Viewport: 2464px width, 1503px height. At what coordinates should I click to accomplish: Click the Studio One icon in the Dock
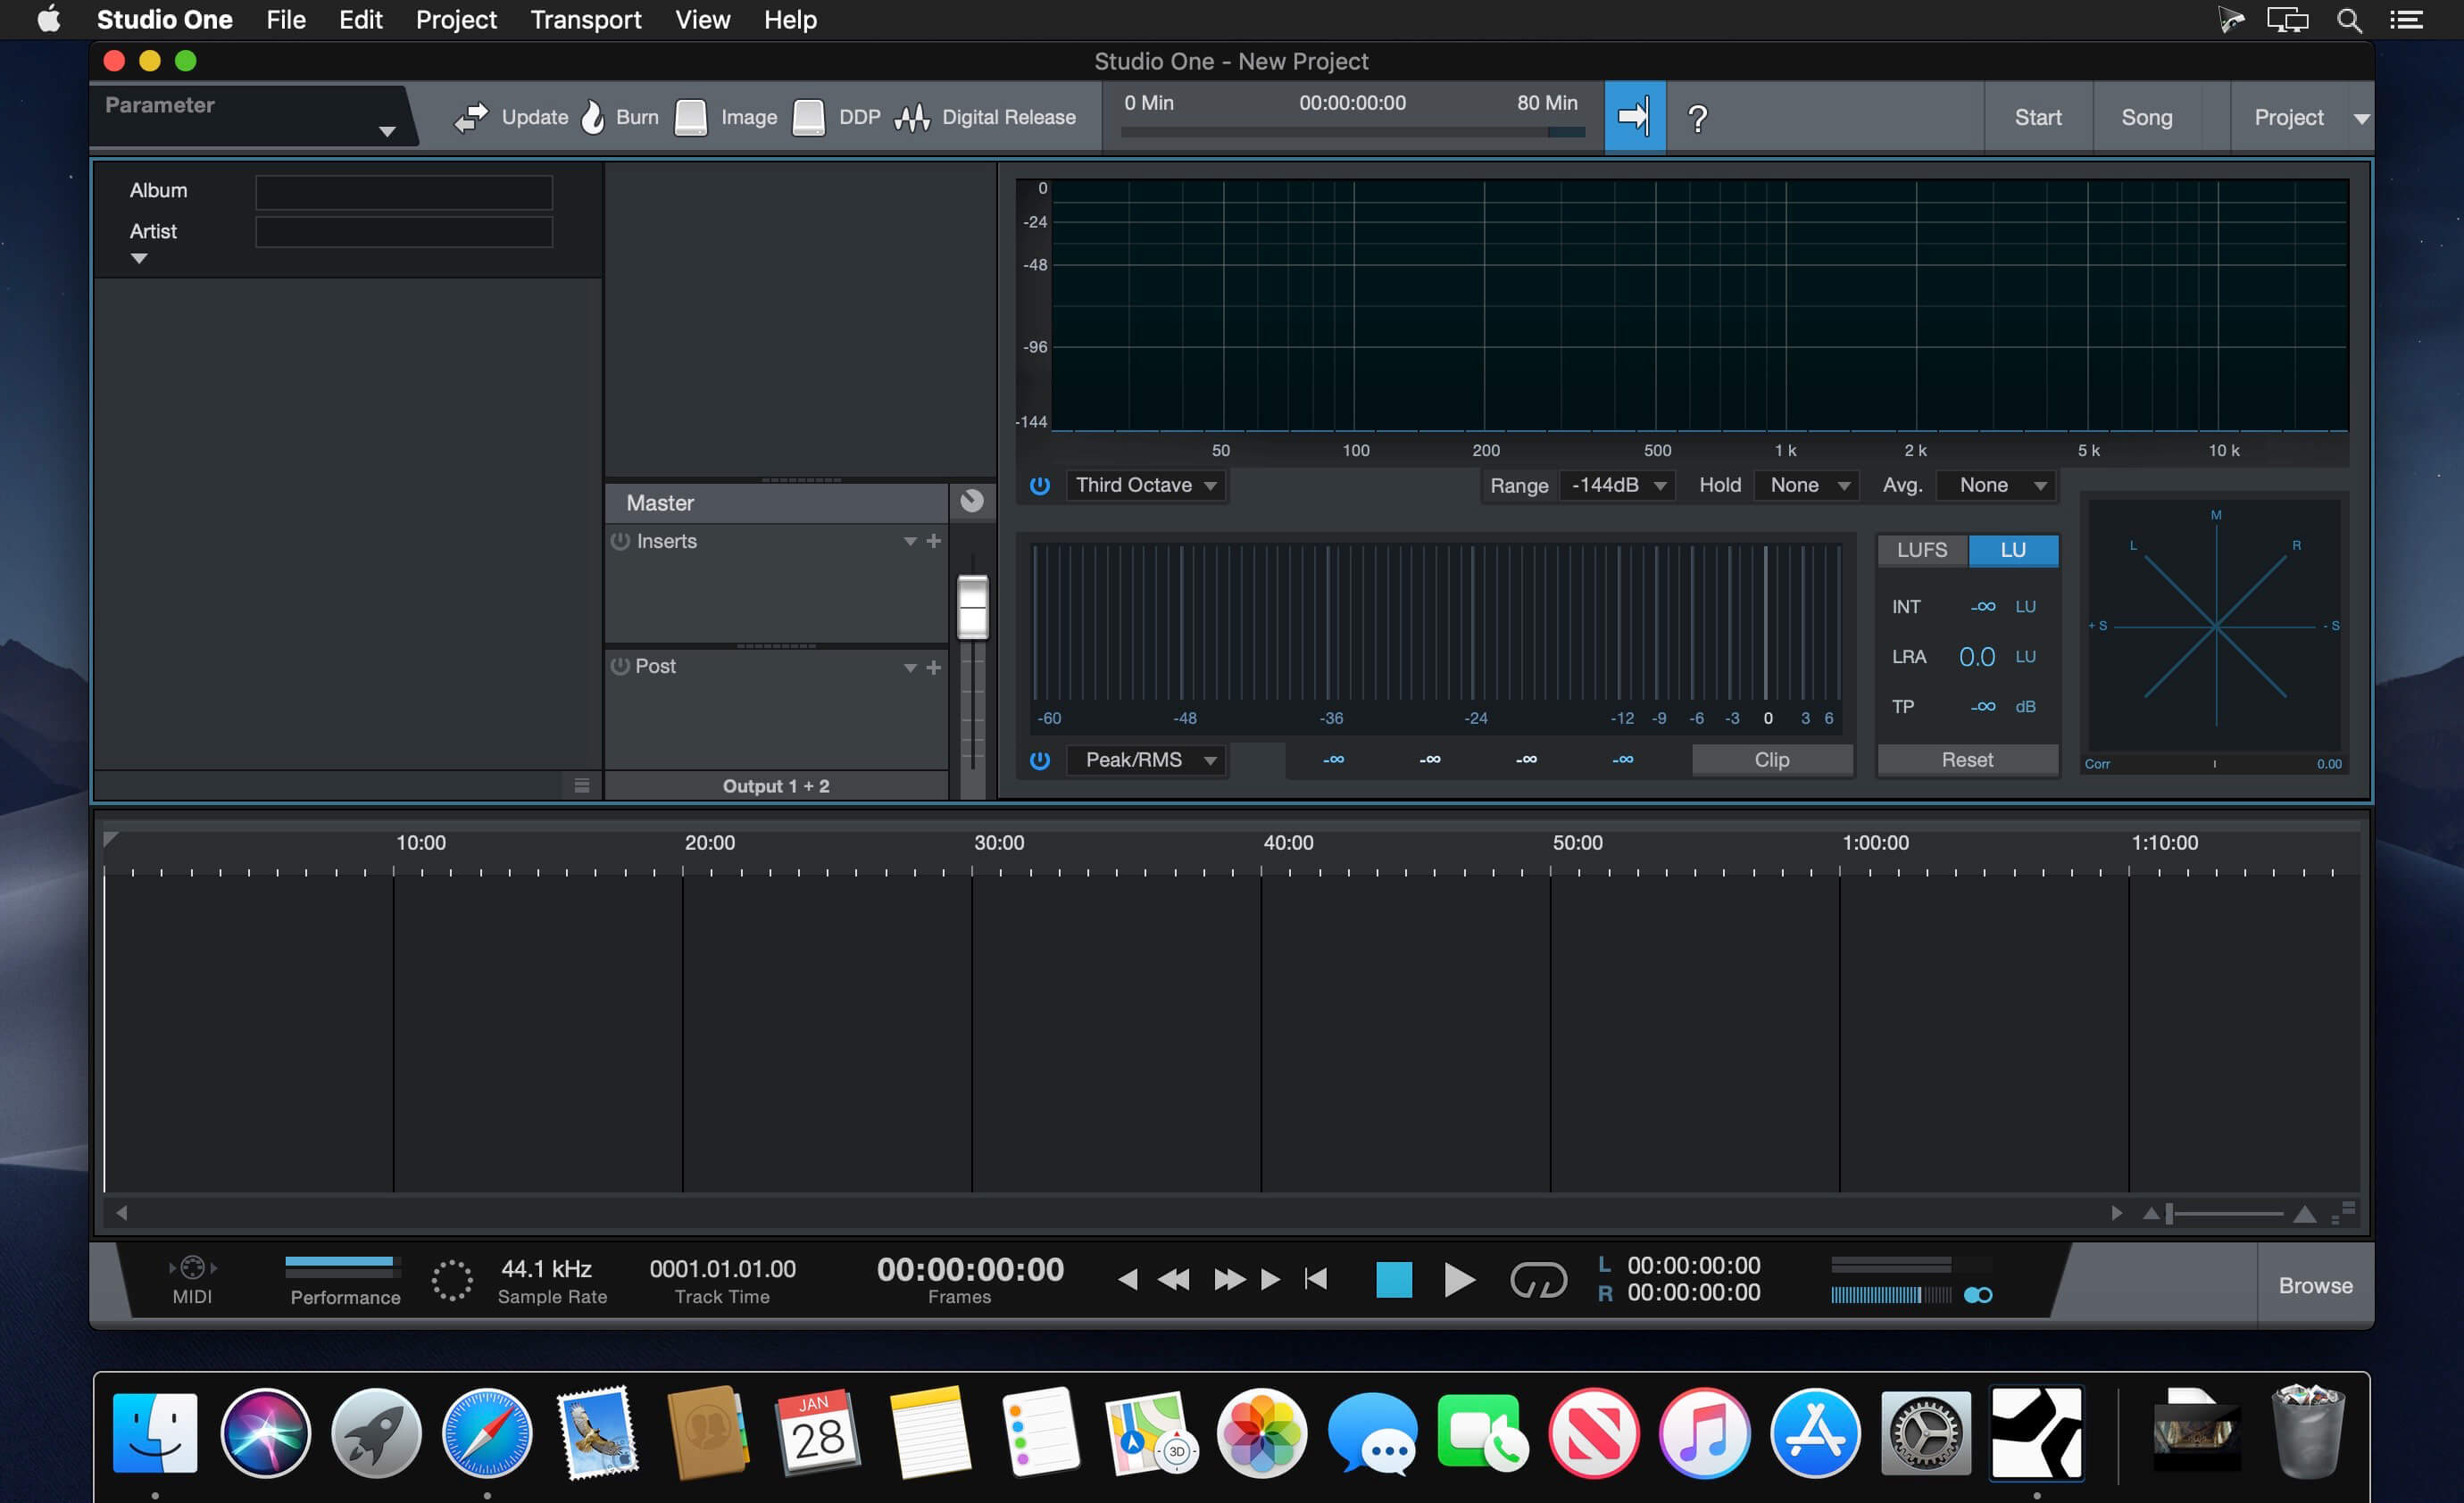pyautogui.click(x=2037, y=1433)
